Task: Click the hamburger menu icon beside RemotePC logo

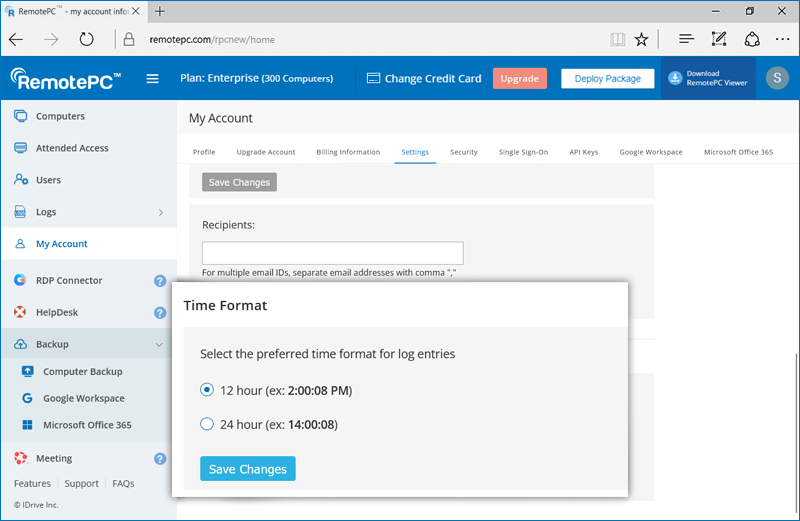Action: click(153, 79)
